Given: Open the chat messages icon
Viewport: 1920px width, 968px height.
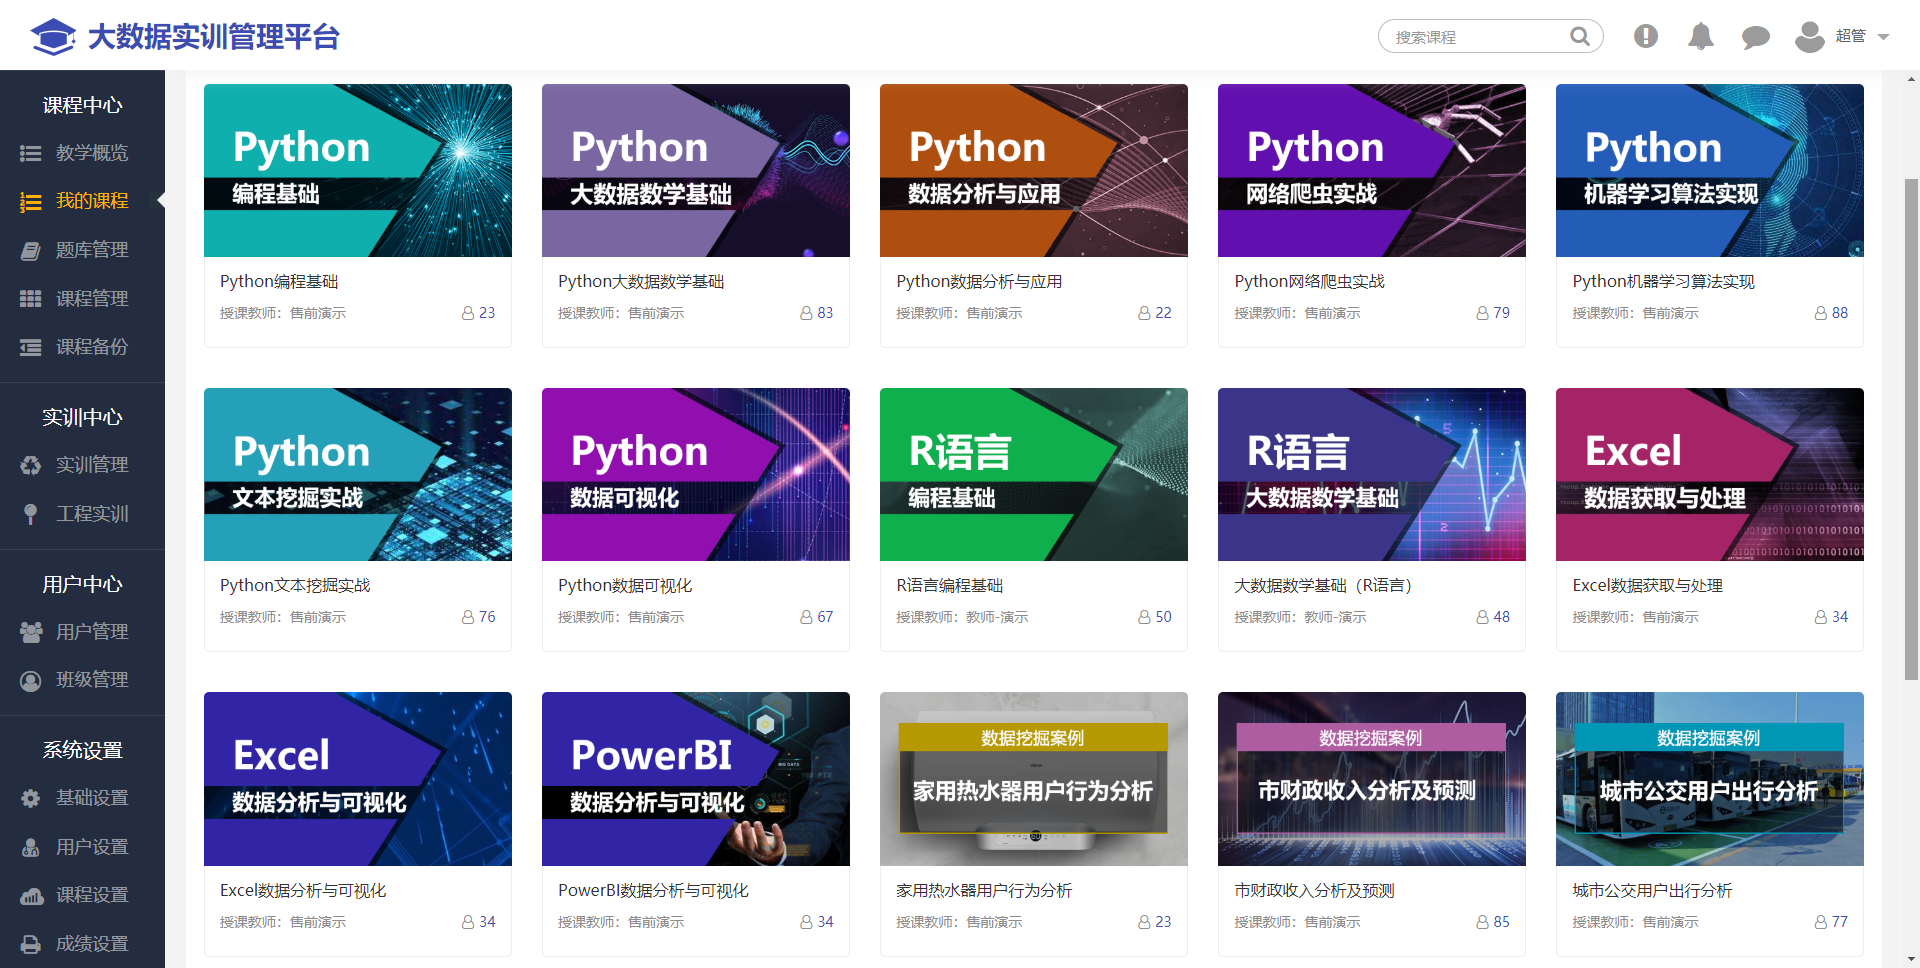Looking at the screenshot, I should pyautogui.click(x=1755, y=37).
